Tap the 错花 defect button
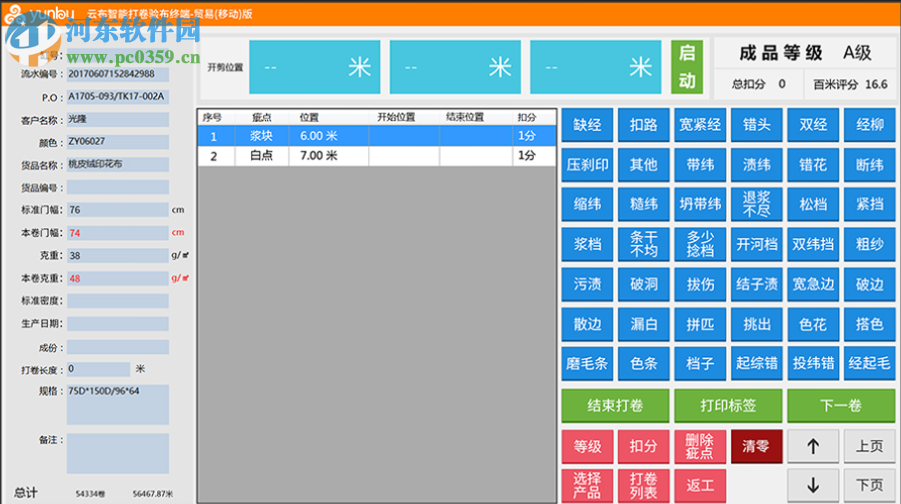Viewport: 901px width, 504px height. click(813, 165)
